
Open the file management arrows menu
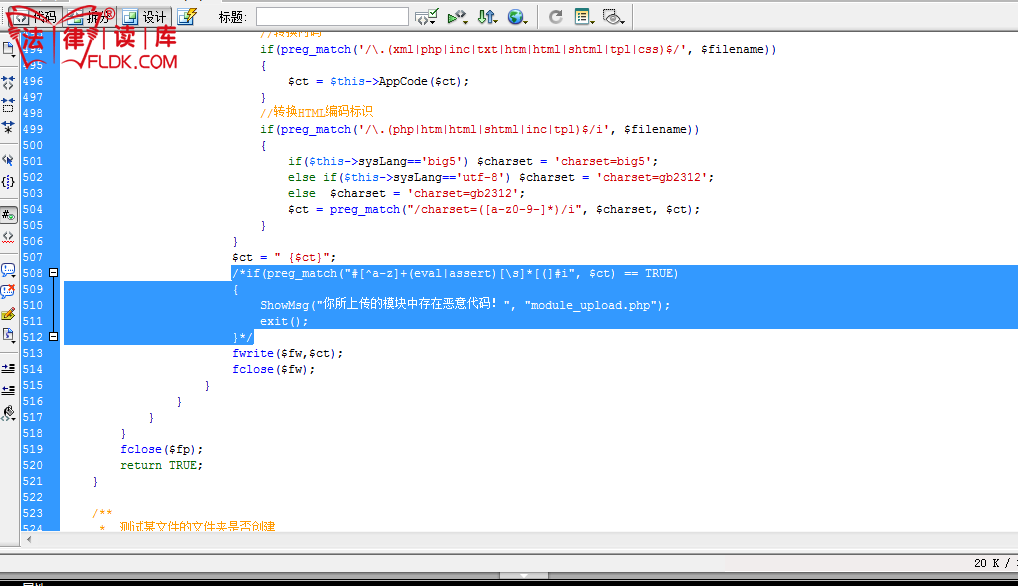coord(487,17)
